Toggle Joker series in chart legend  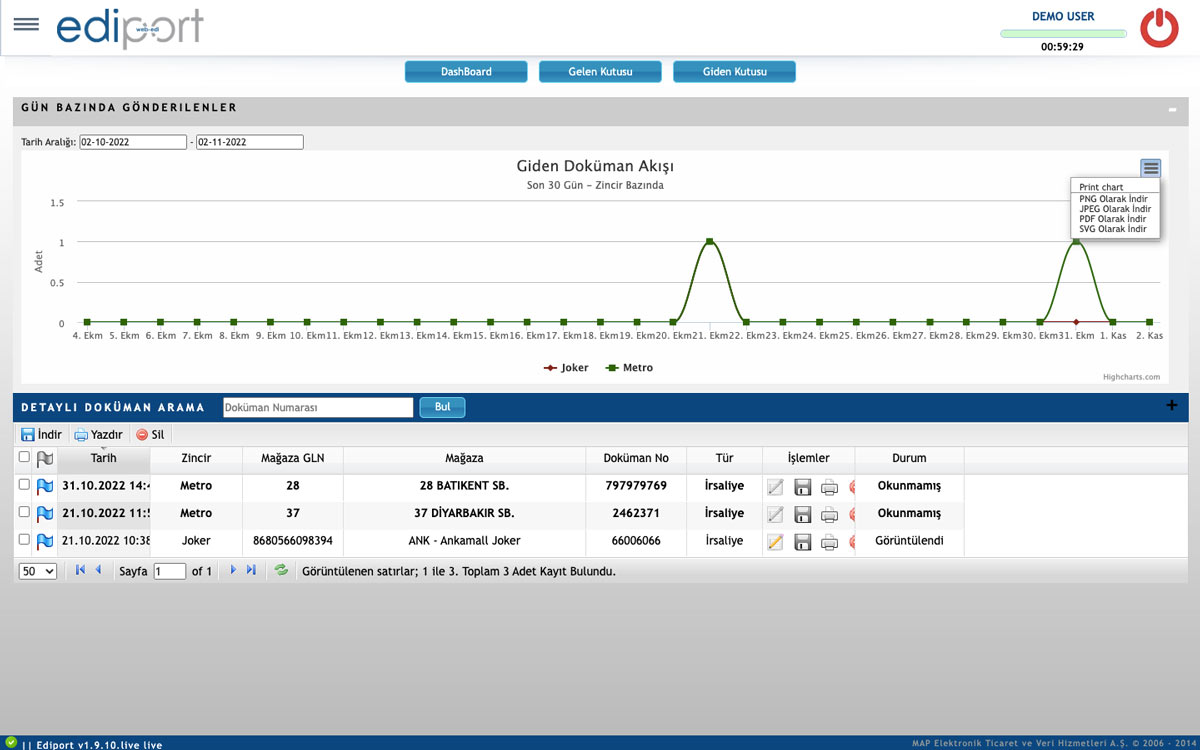pyautogui.click(x=566, y=368)
